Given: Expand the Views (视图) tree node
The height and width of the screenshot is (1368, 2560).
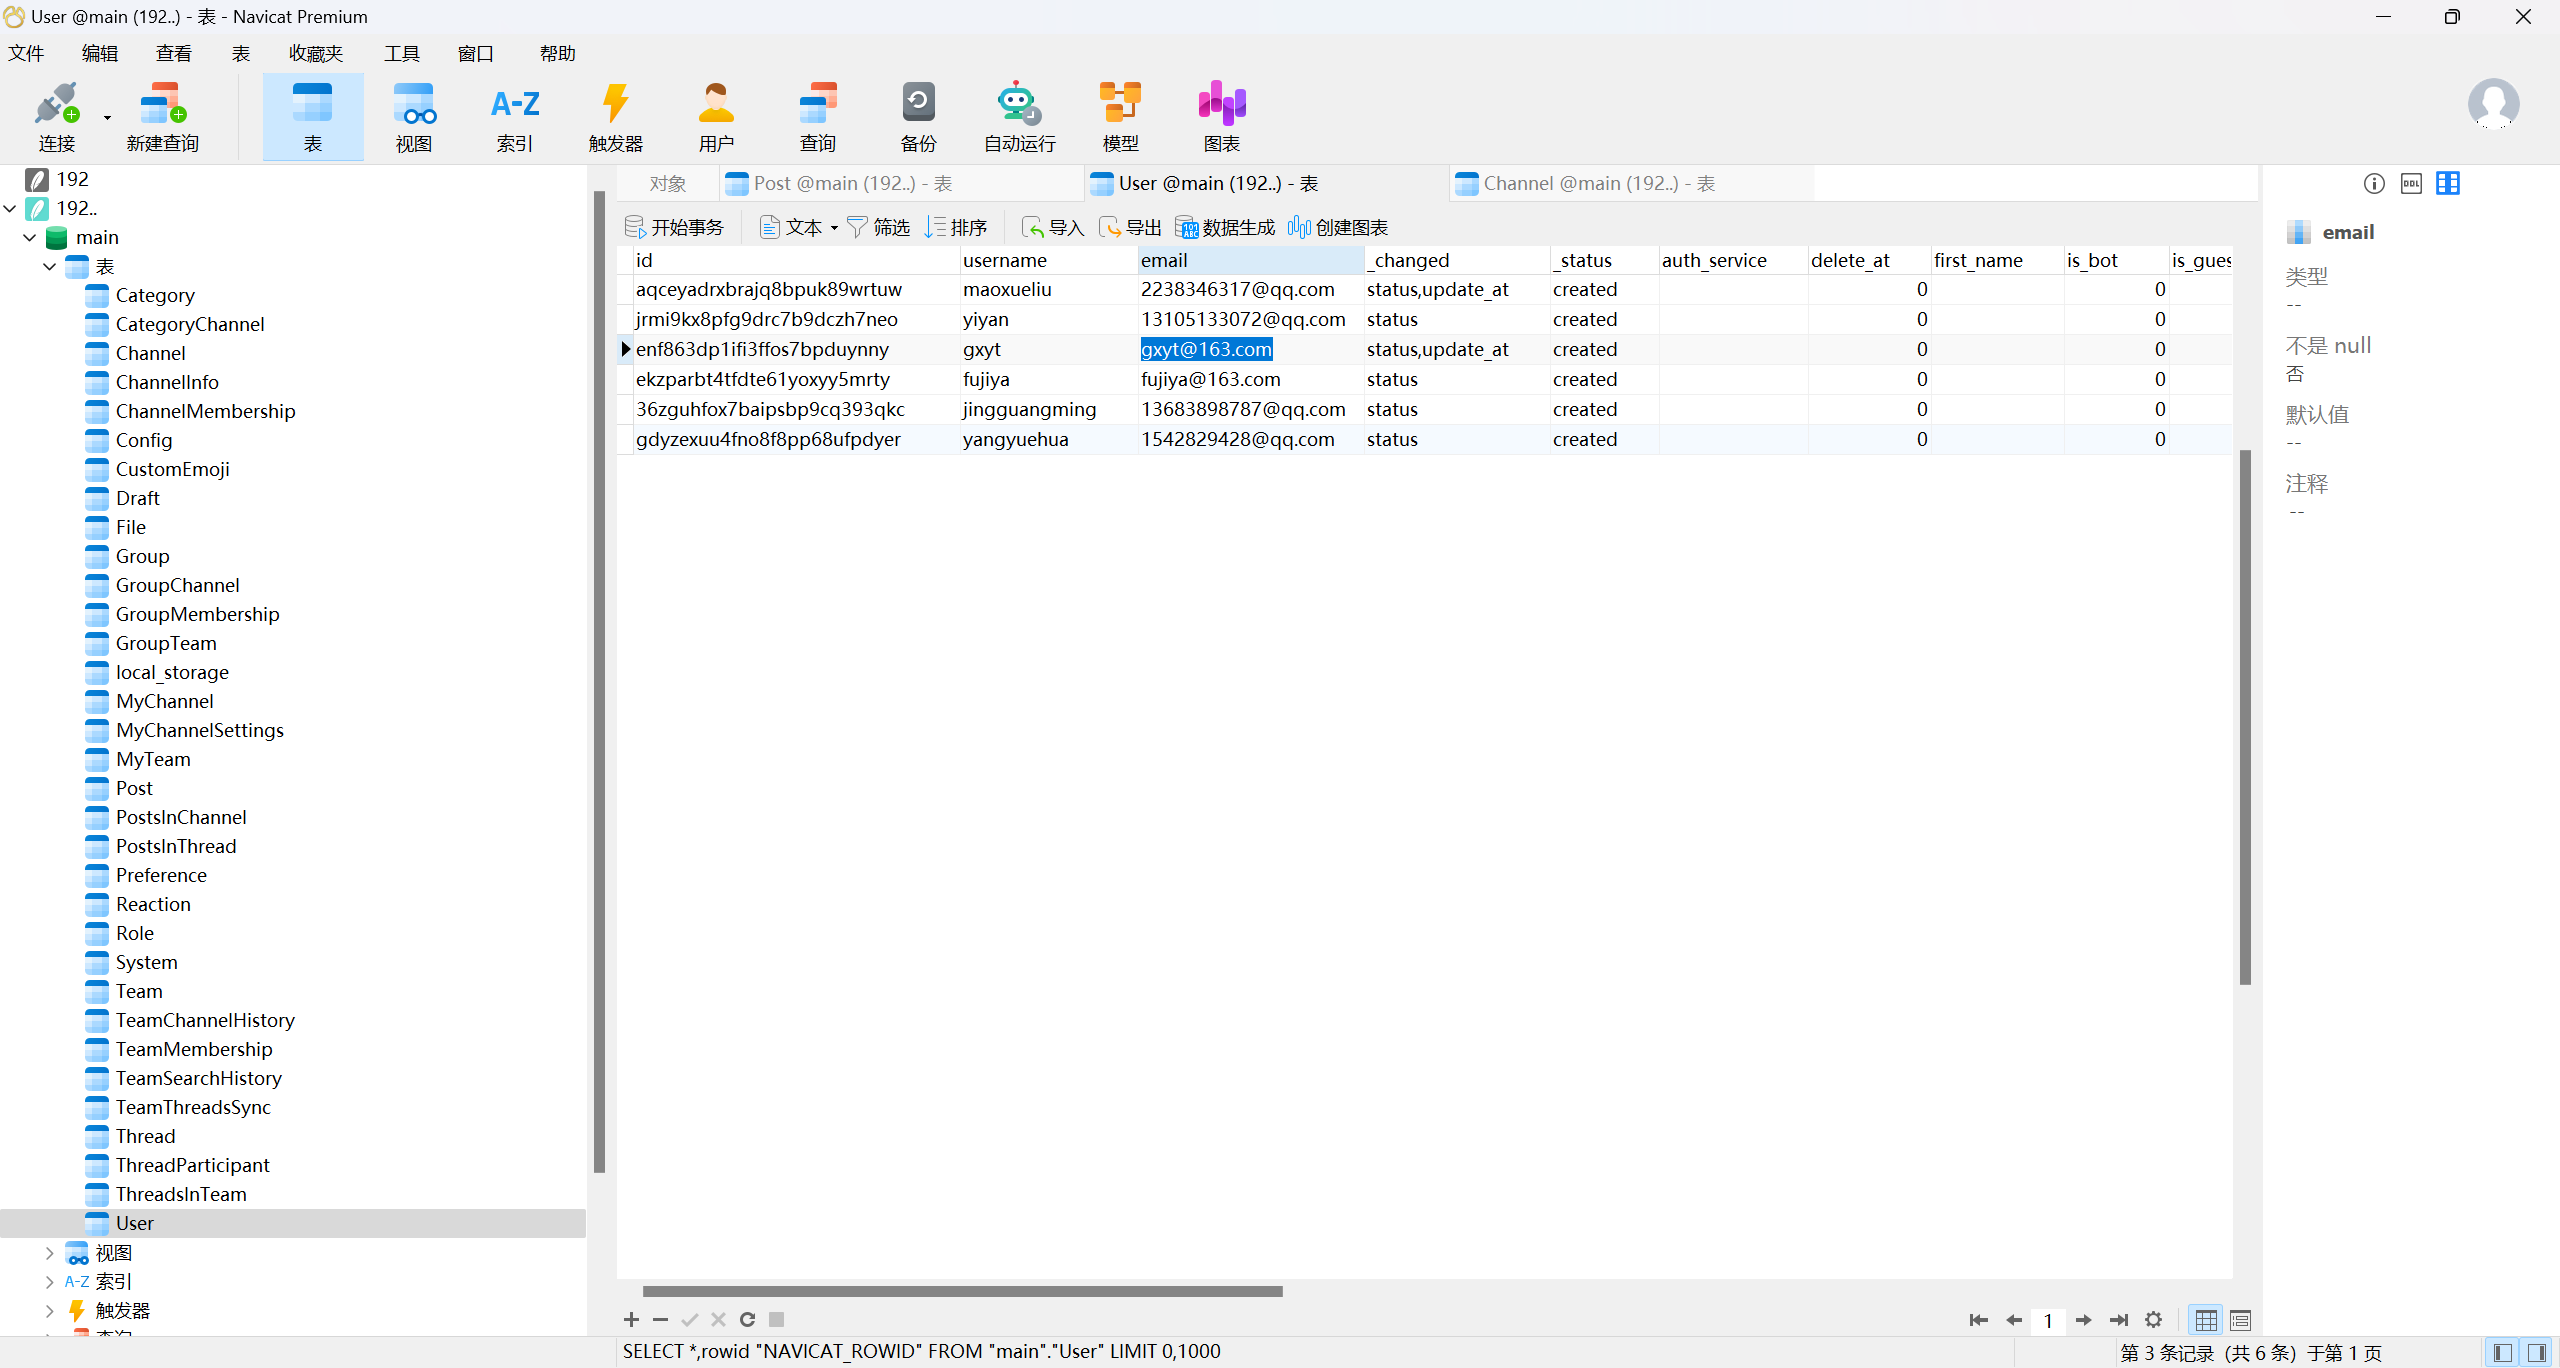Looking at the screenshot, I should [49, 1253].
